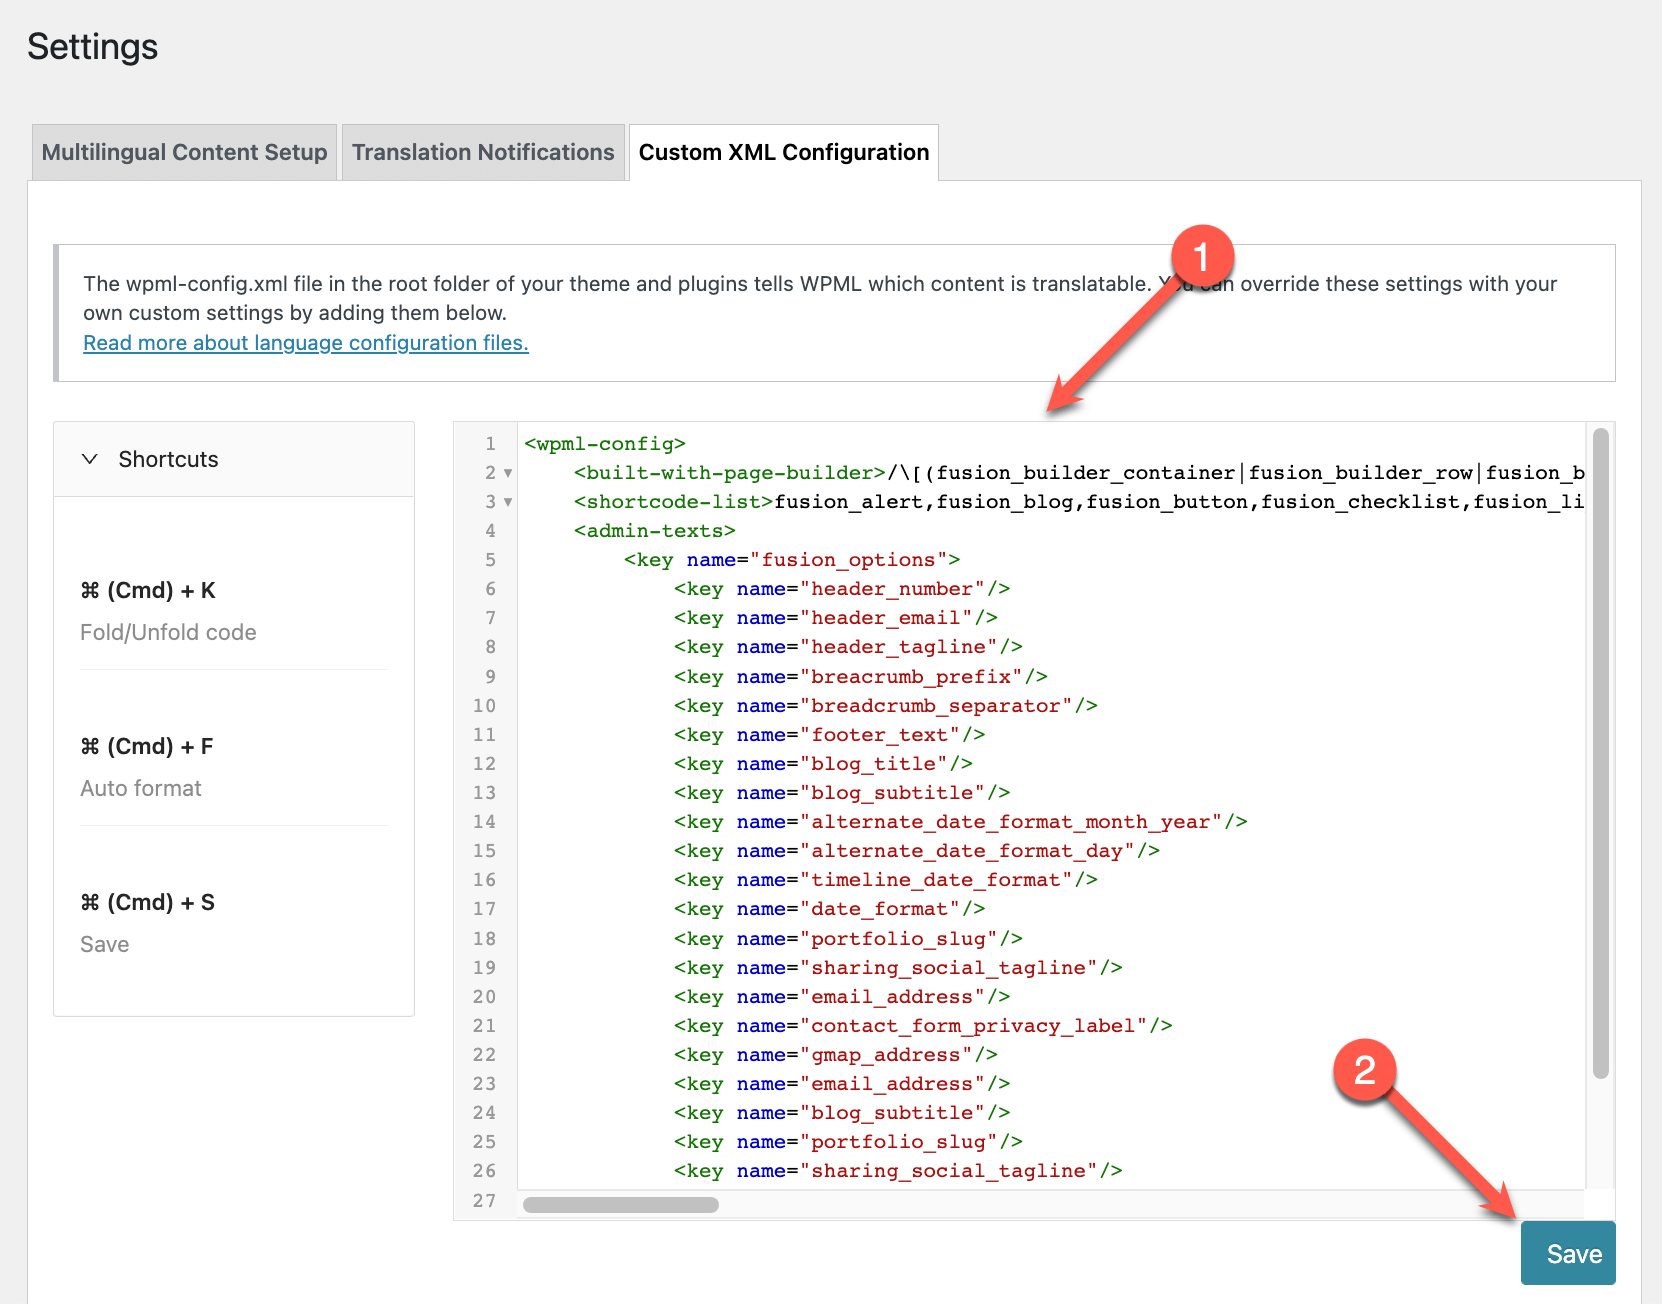Viewport: 1662px width, 1304px height.
Task: Click Cmd + S Save shortcut entry
Action: 233,923
